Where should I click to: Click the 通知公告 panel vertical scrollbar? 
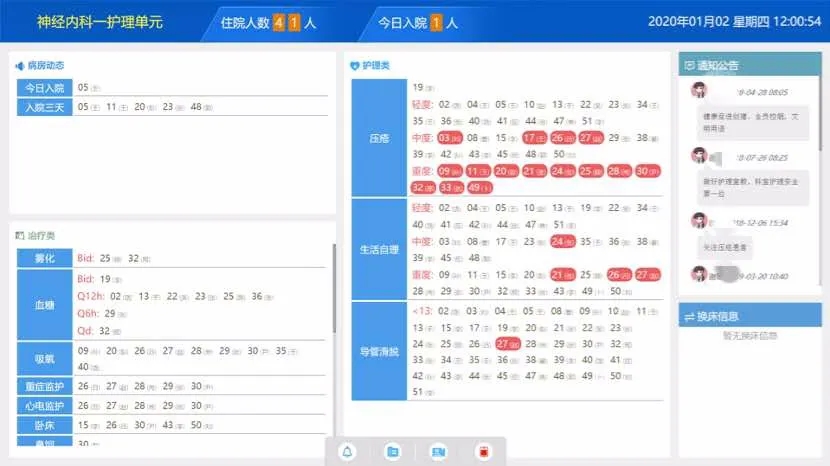[821, 114]
